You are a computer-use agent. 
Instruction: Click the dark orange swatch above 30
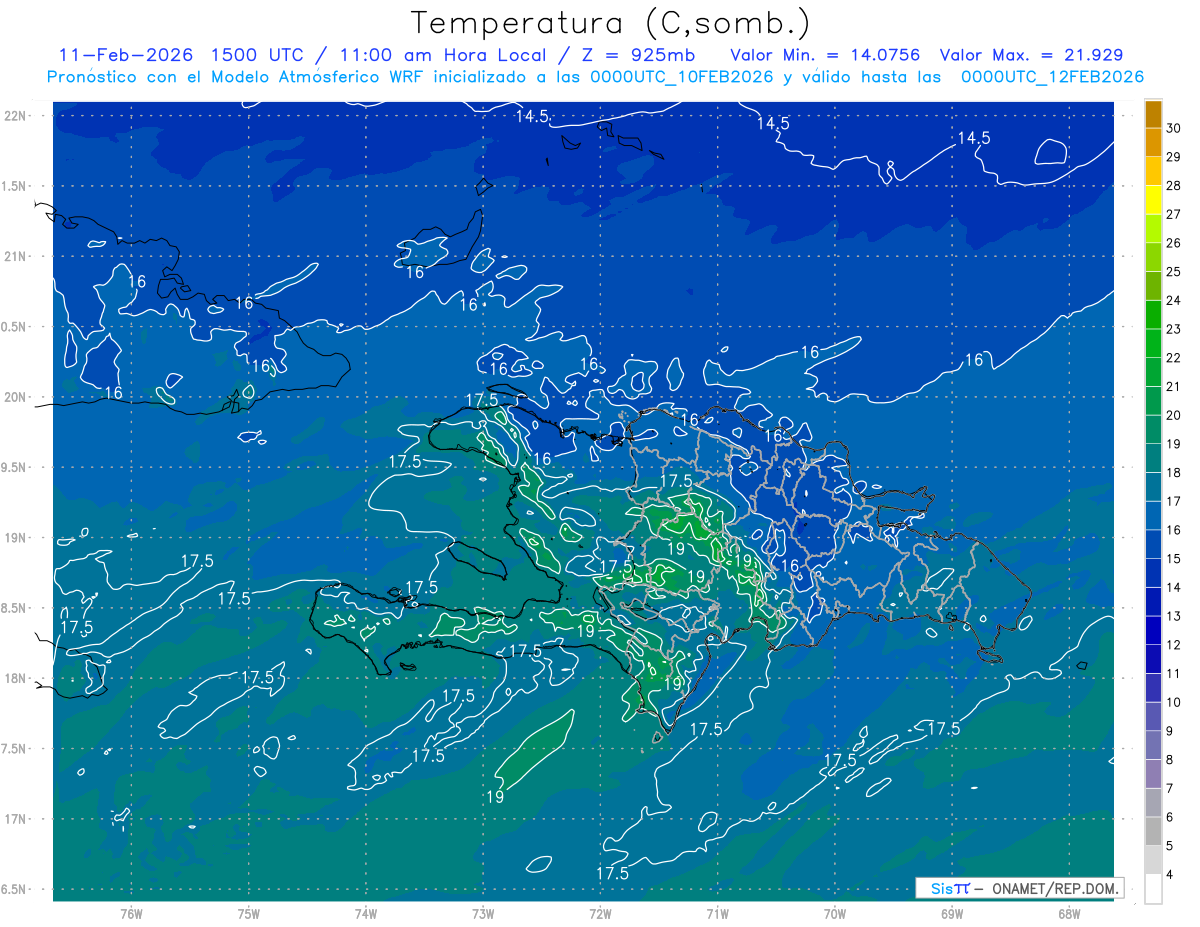(1153, 114)
